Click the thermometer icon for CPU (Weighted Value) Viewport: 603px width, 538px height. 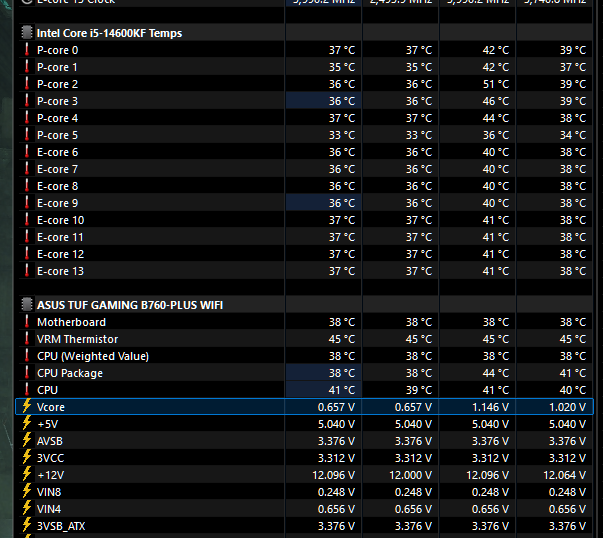pos(27,355)
